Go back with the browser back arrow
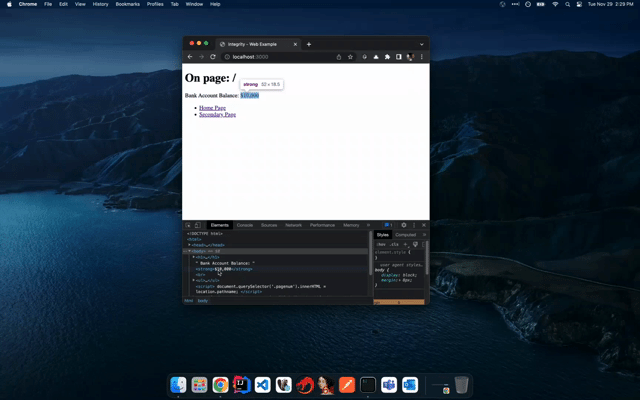Screen dimensions: 640x400 [190, 57]
